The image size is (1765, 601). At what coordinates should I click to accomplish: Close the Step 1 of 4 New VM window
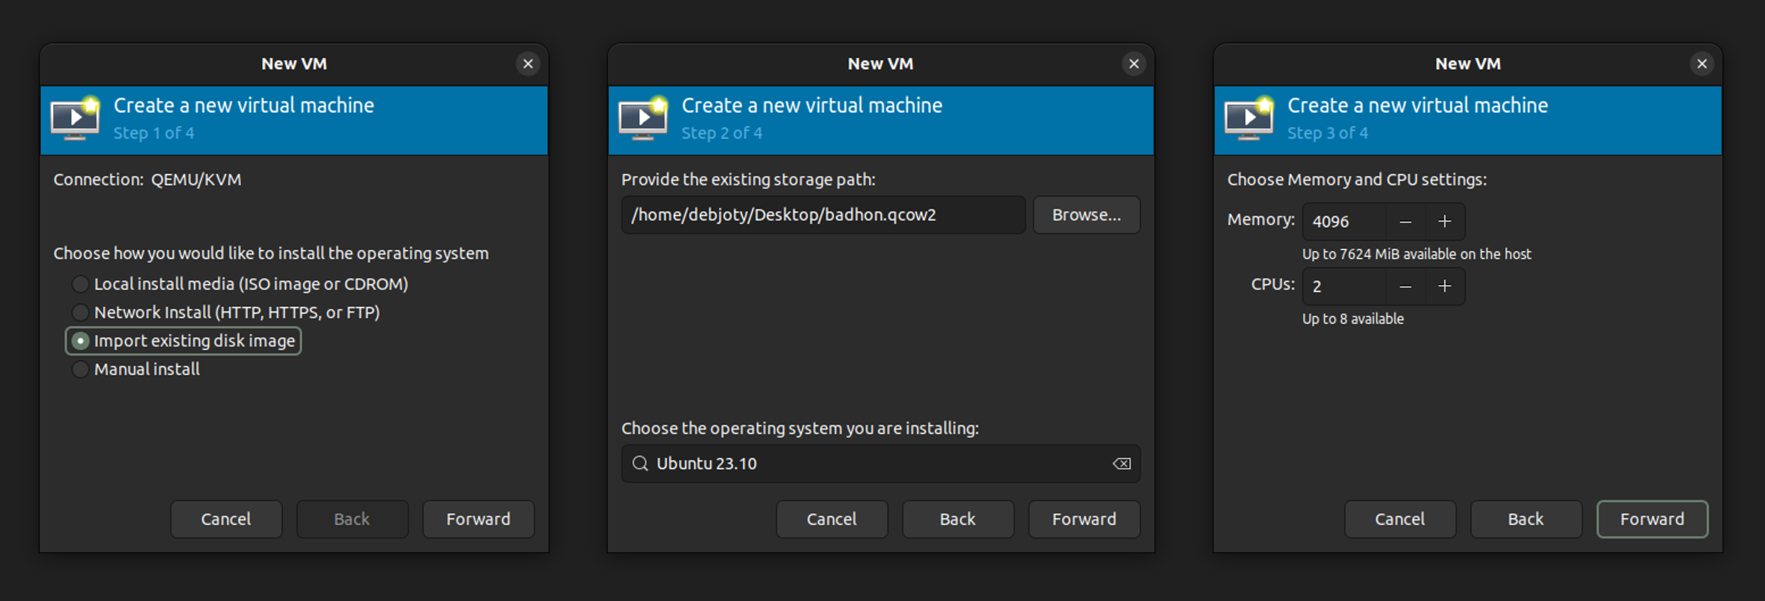(528, 64)
